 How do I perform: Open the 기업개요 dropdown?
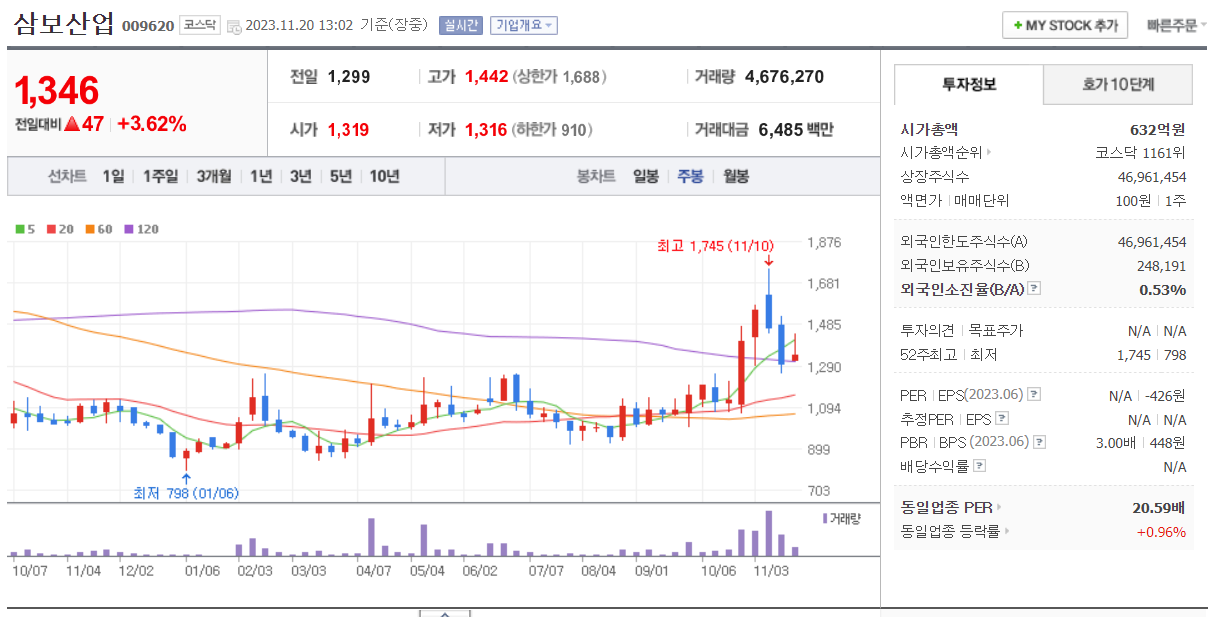tap(523, 26)
